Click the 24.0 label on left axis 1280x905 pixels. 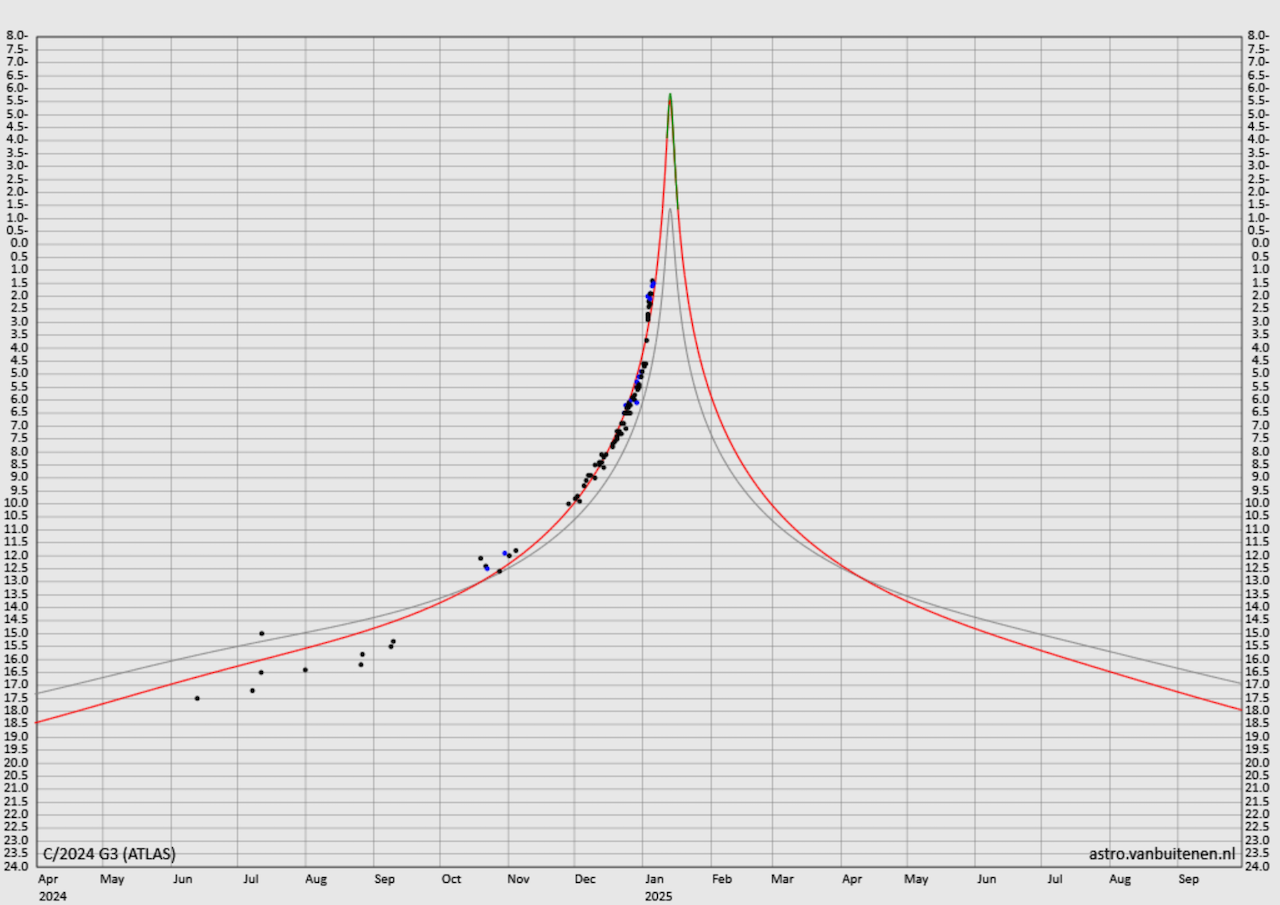click(16, 866)
